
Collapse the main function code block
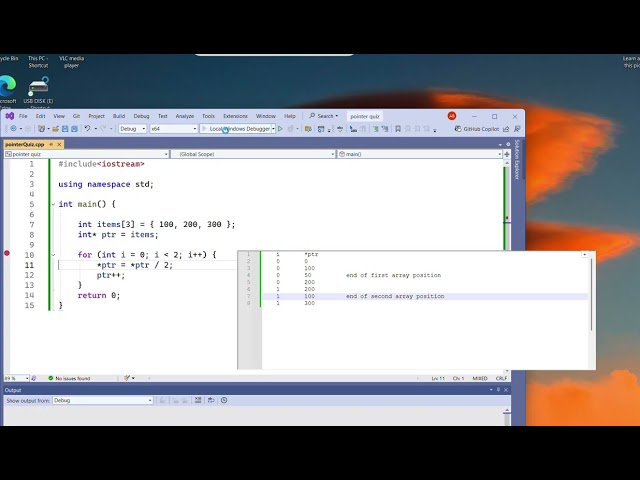54,204
